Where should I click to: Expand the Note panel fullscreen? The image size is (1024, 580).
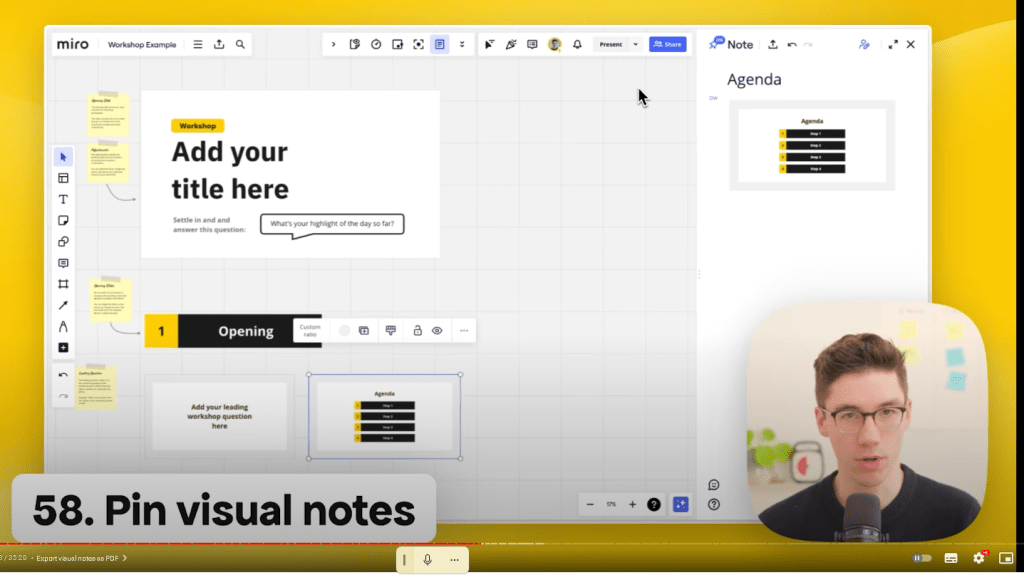(893, 44)
